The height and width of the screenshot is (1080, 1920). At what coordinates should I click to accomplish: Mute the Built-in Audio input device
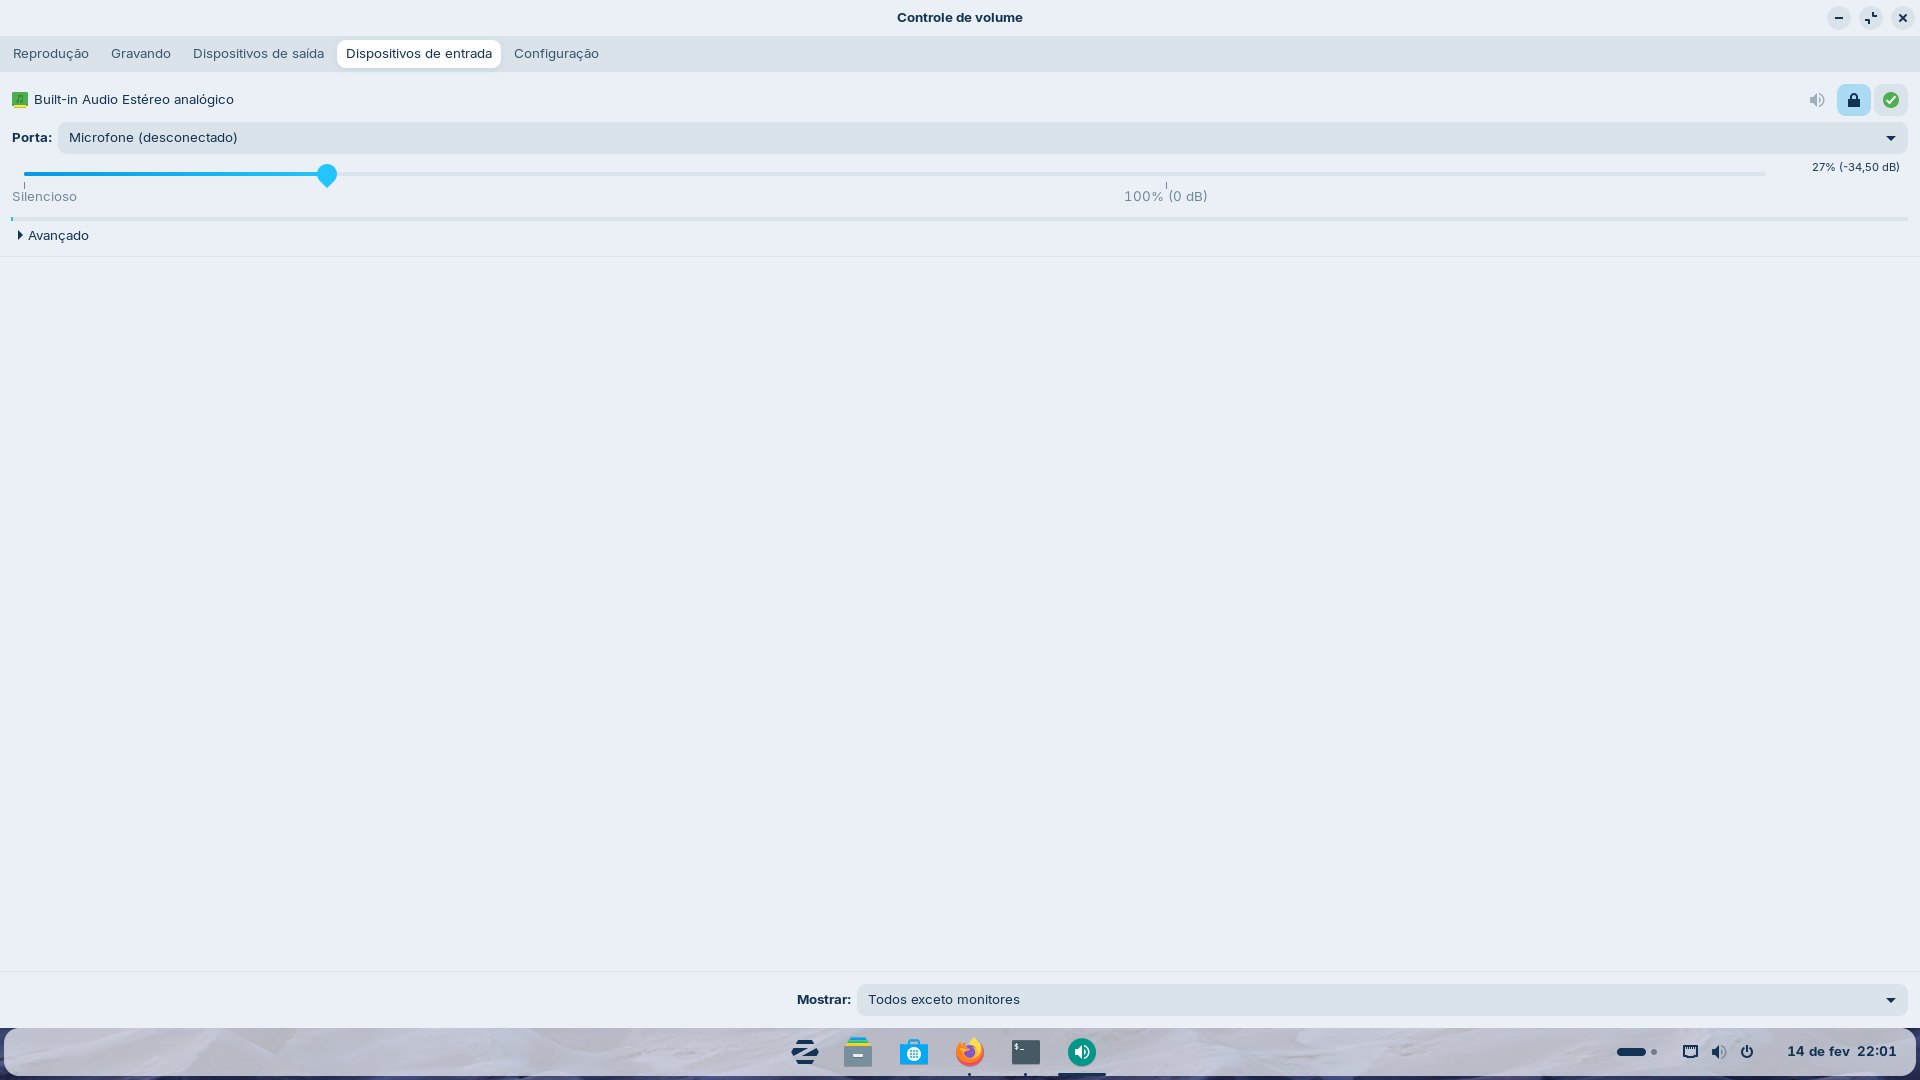(1817, 100)
